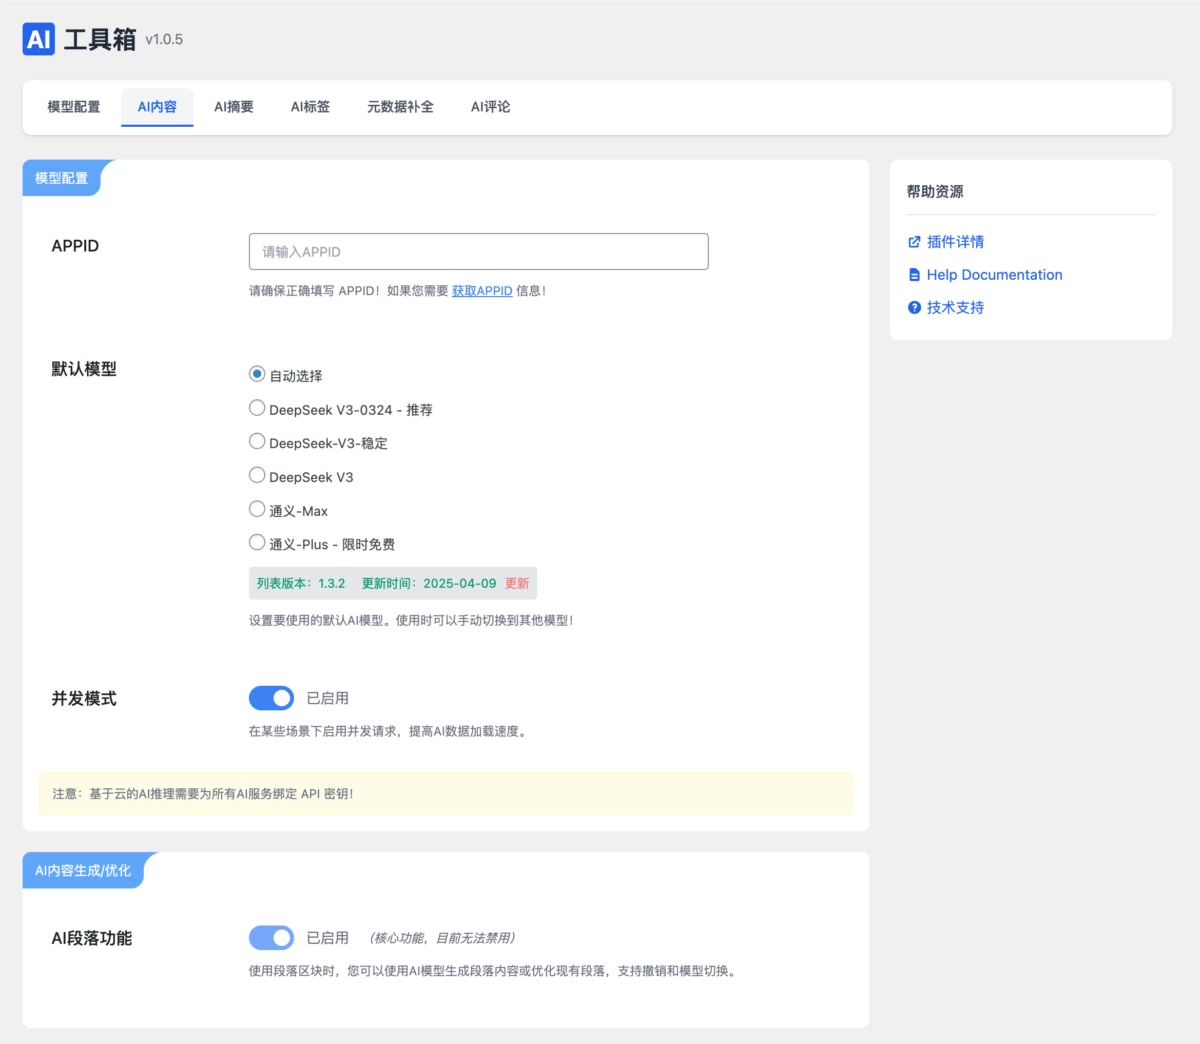Switch to the AI评论 tab
Viewport: 1200px width, 1044px height.
490,107
